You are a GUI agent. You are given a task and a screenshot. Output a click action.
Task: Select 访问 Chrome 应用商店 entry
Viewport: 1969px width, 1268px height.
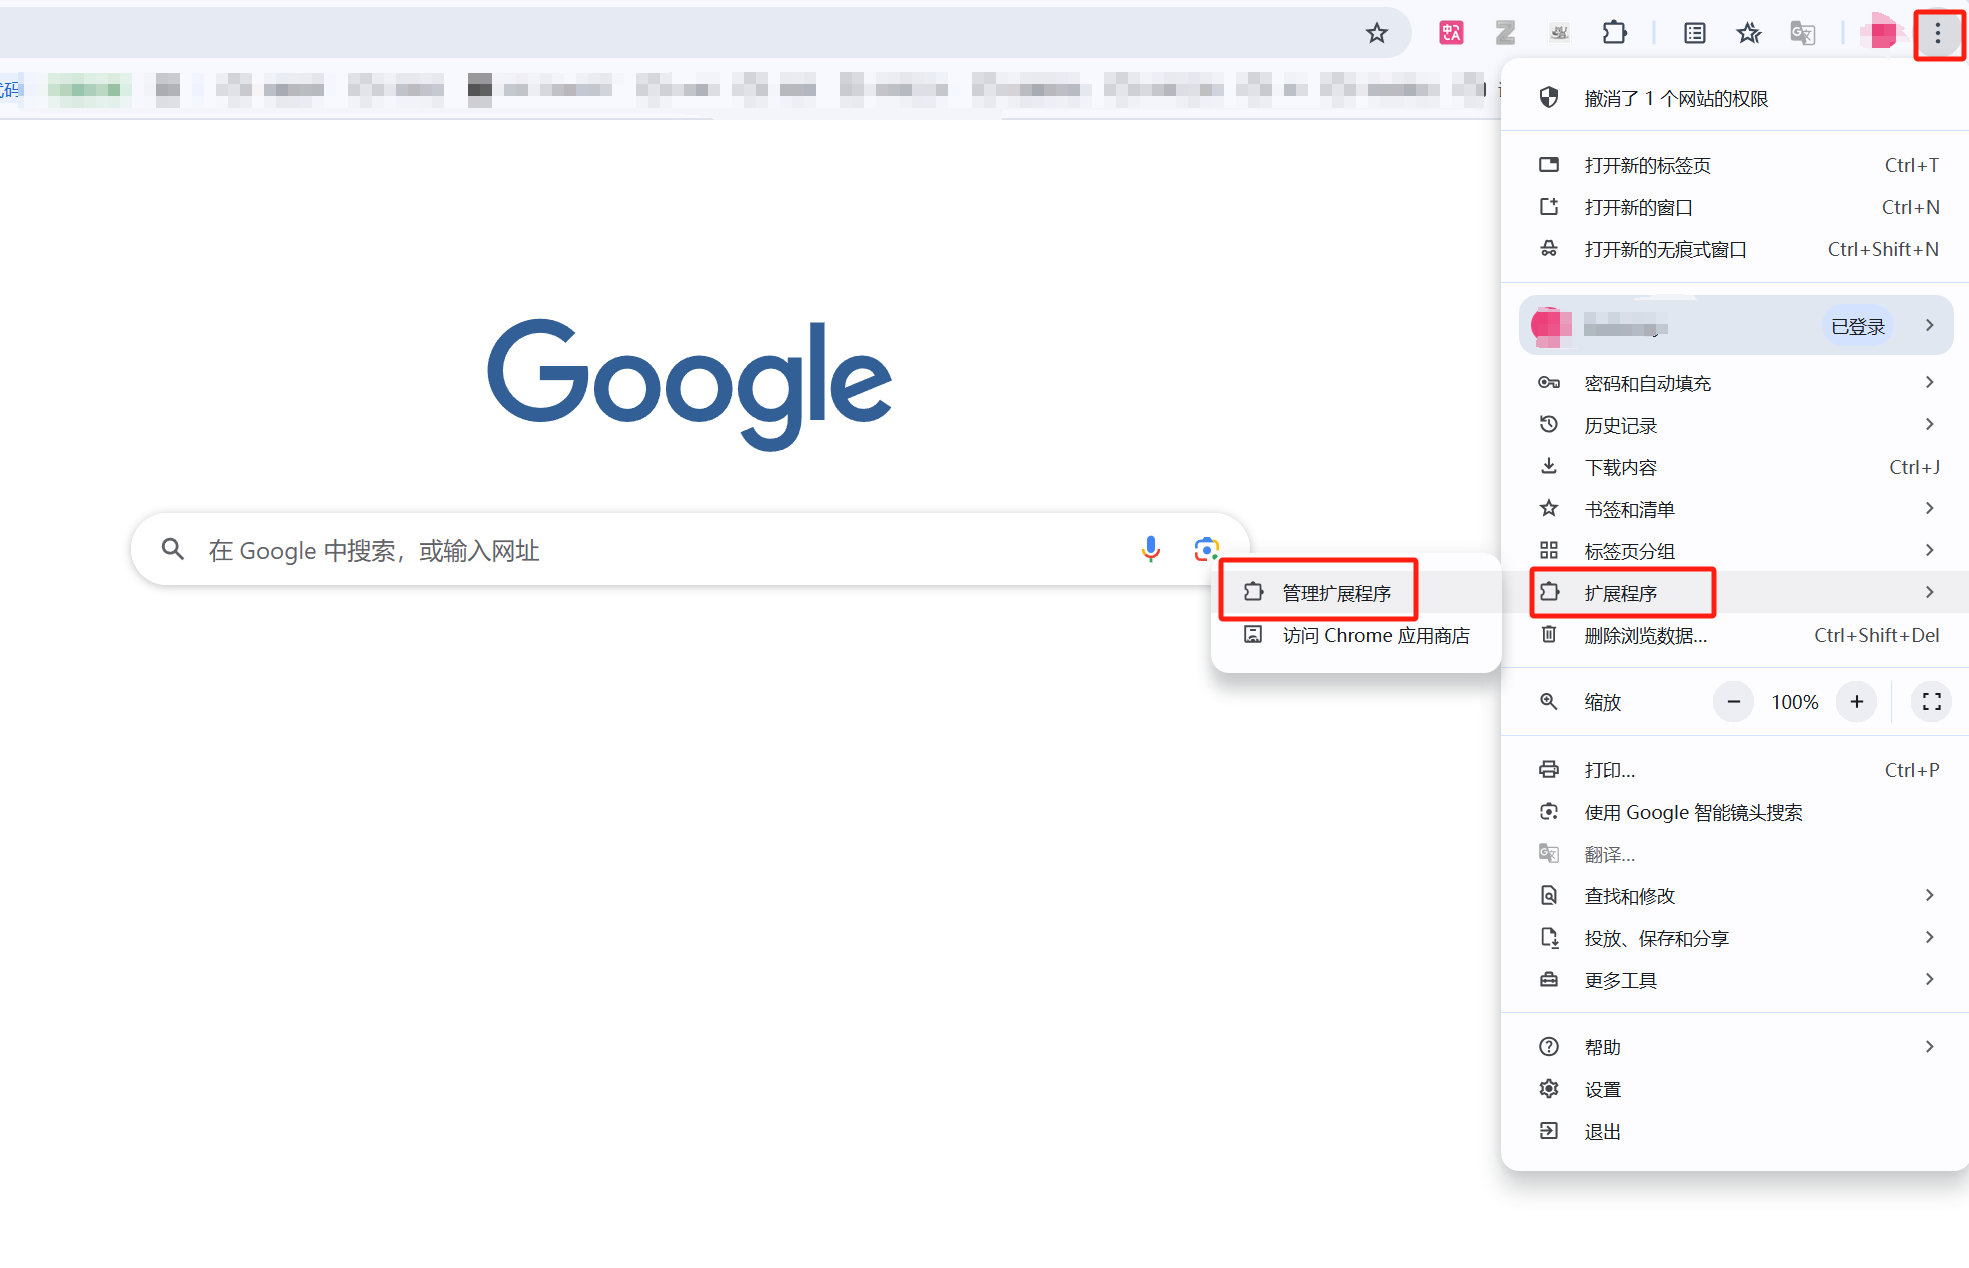click(x=1375, y=636)
